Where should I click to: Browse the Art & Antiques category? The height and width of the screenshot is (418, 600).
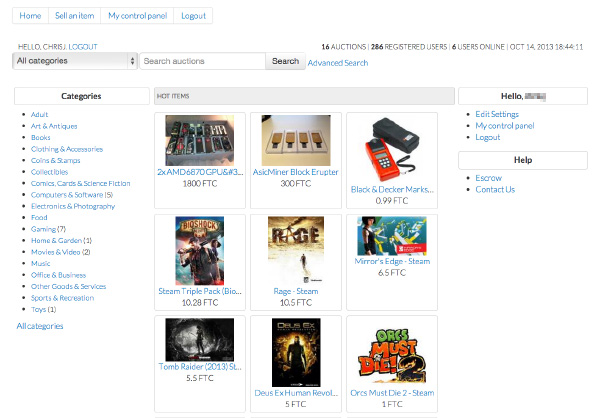tap(54, 126)
